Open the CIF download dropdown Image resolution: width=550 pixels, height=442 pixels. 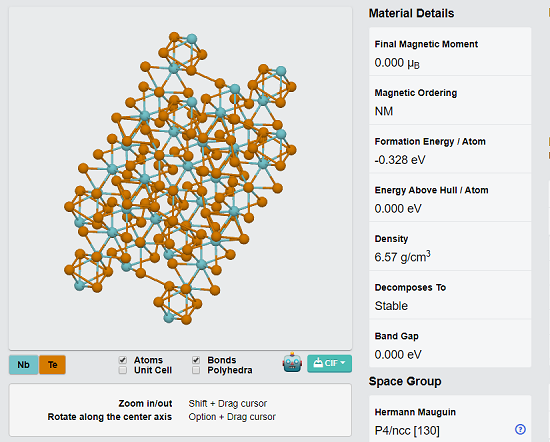(x=329, y=363)
